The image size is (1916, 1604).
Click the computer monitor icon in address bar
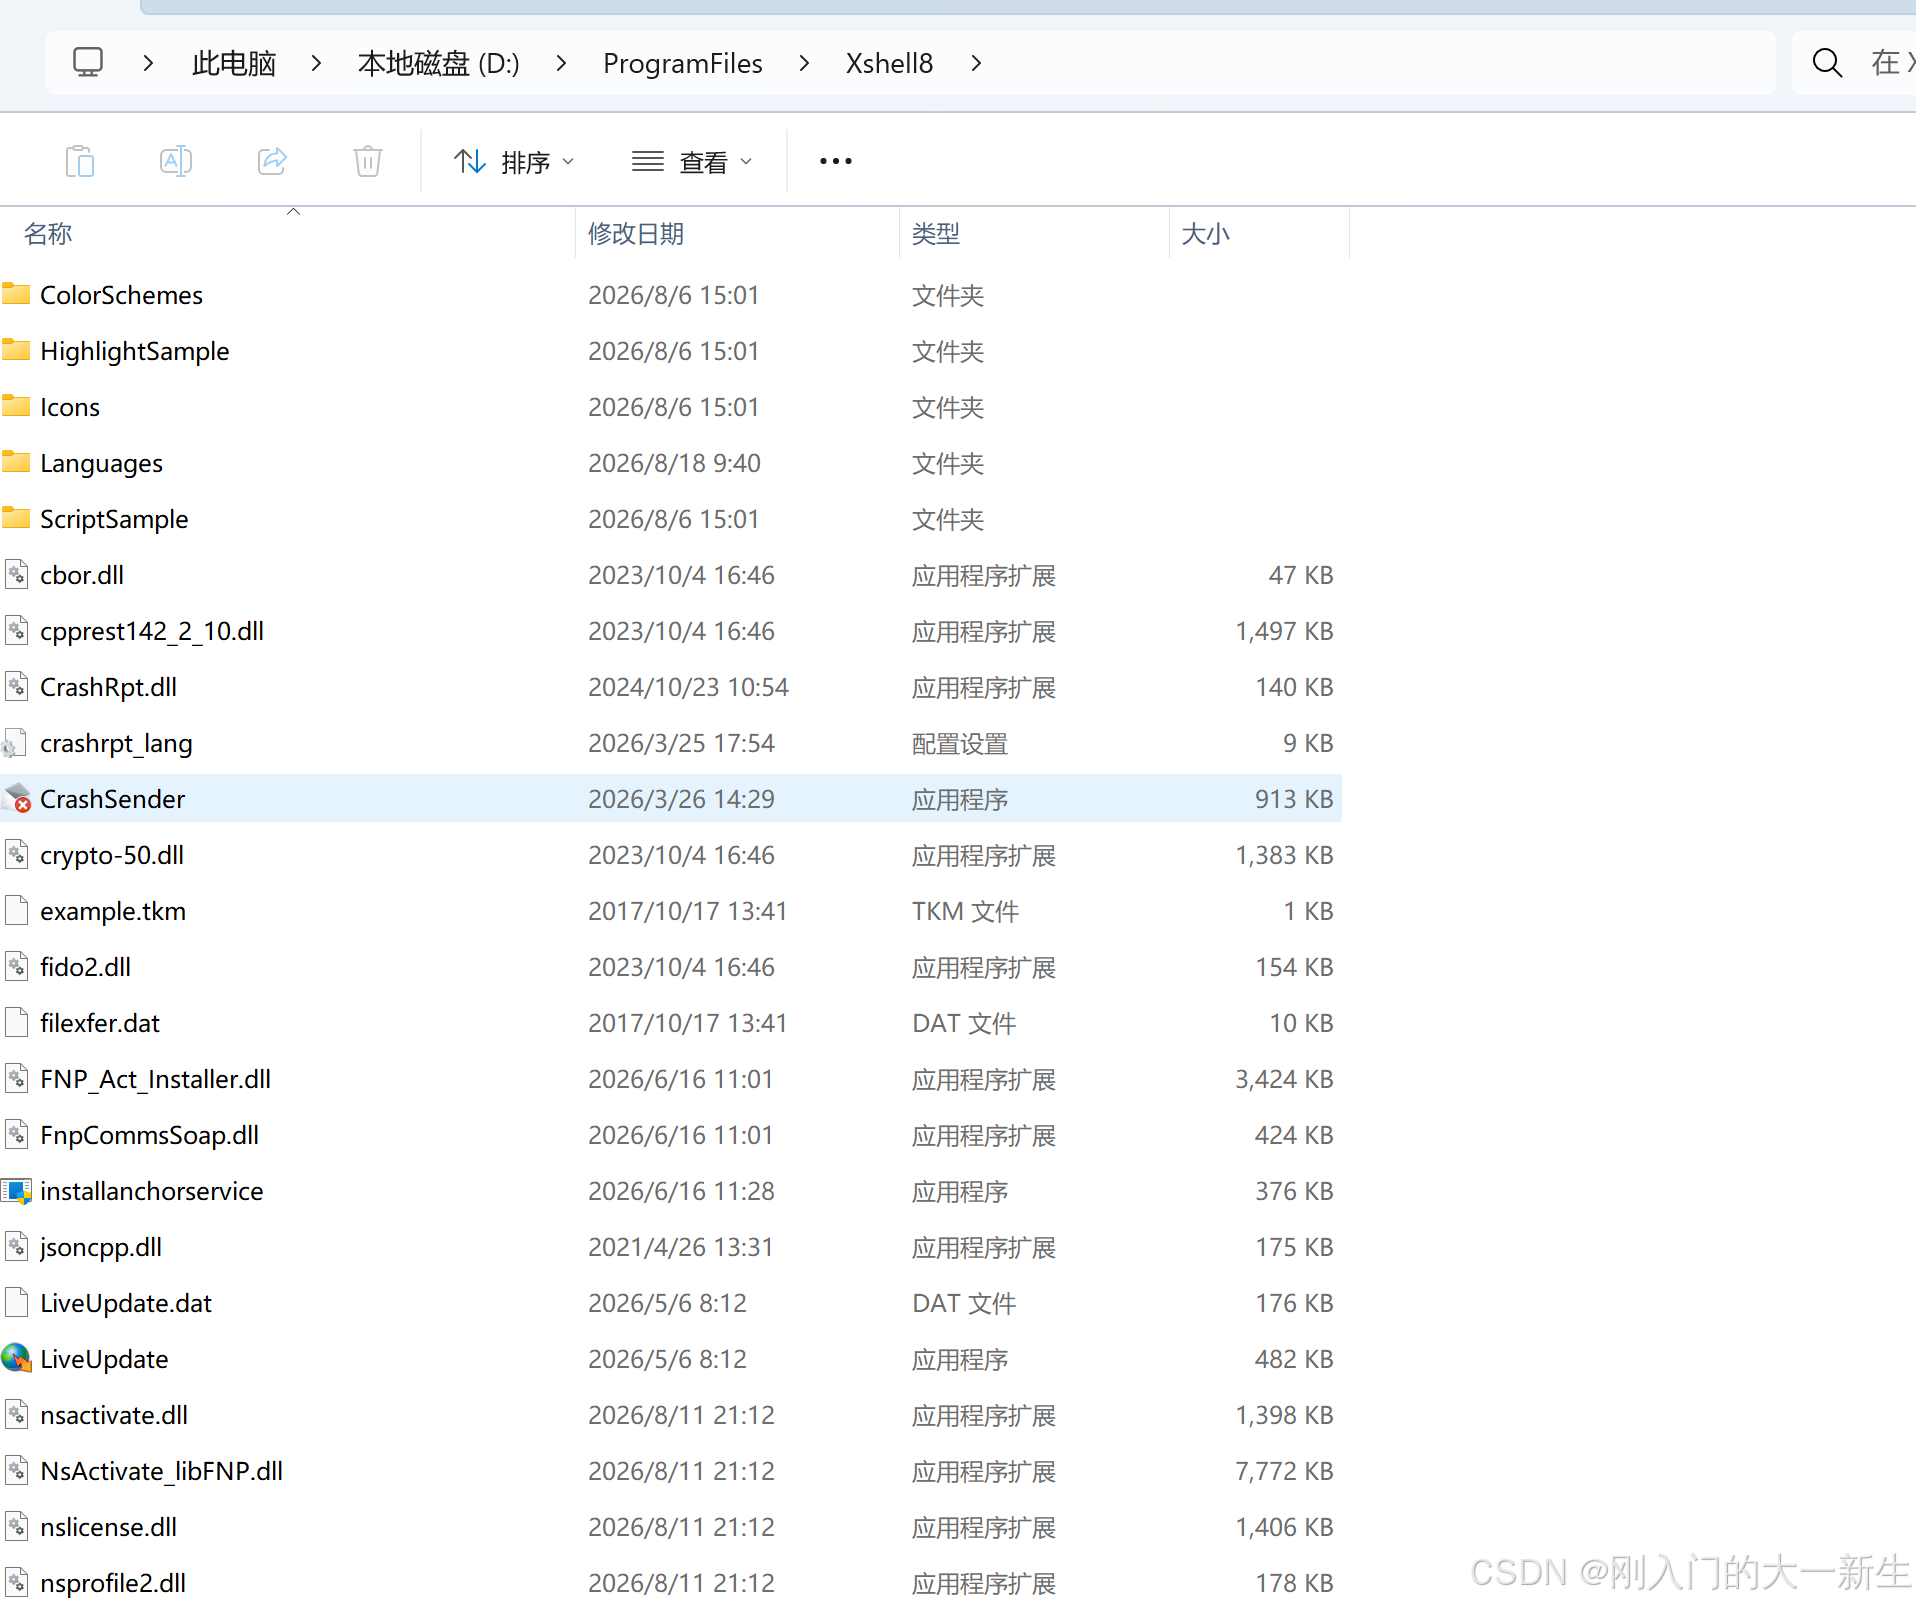88,63
